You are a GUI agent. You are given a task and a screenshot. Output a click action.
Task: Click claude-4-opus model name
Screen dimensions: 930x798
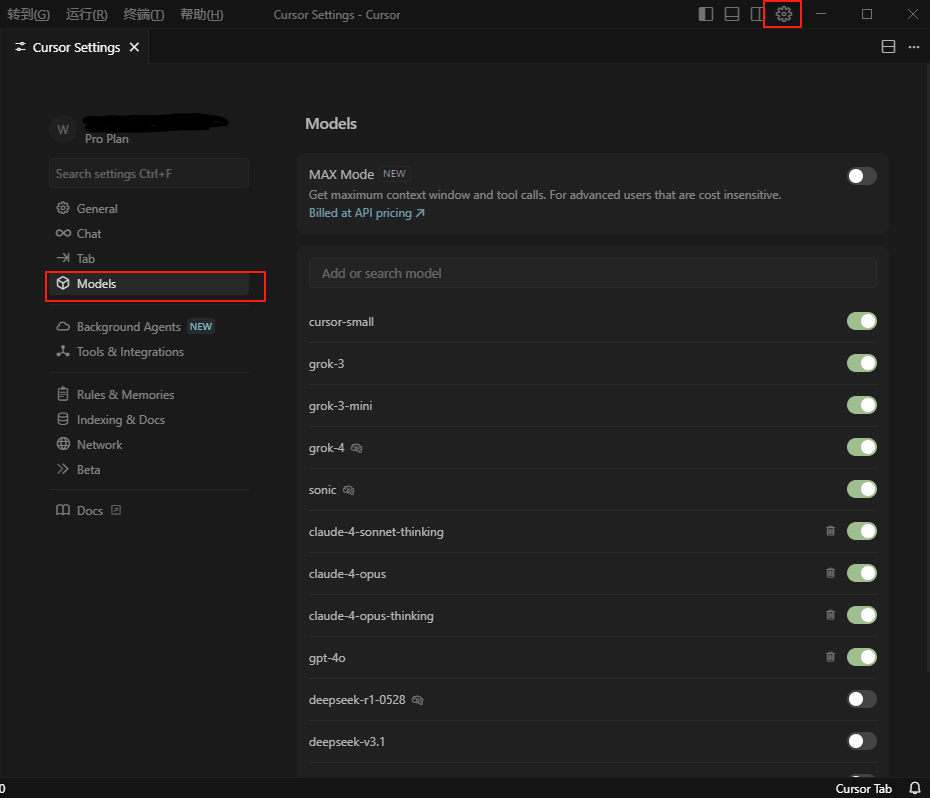(347, 574)
